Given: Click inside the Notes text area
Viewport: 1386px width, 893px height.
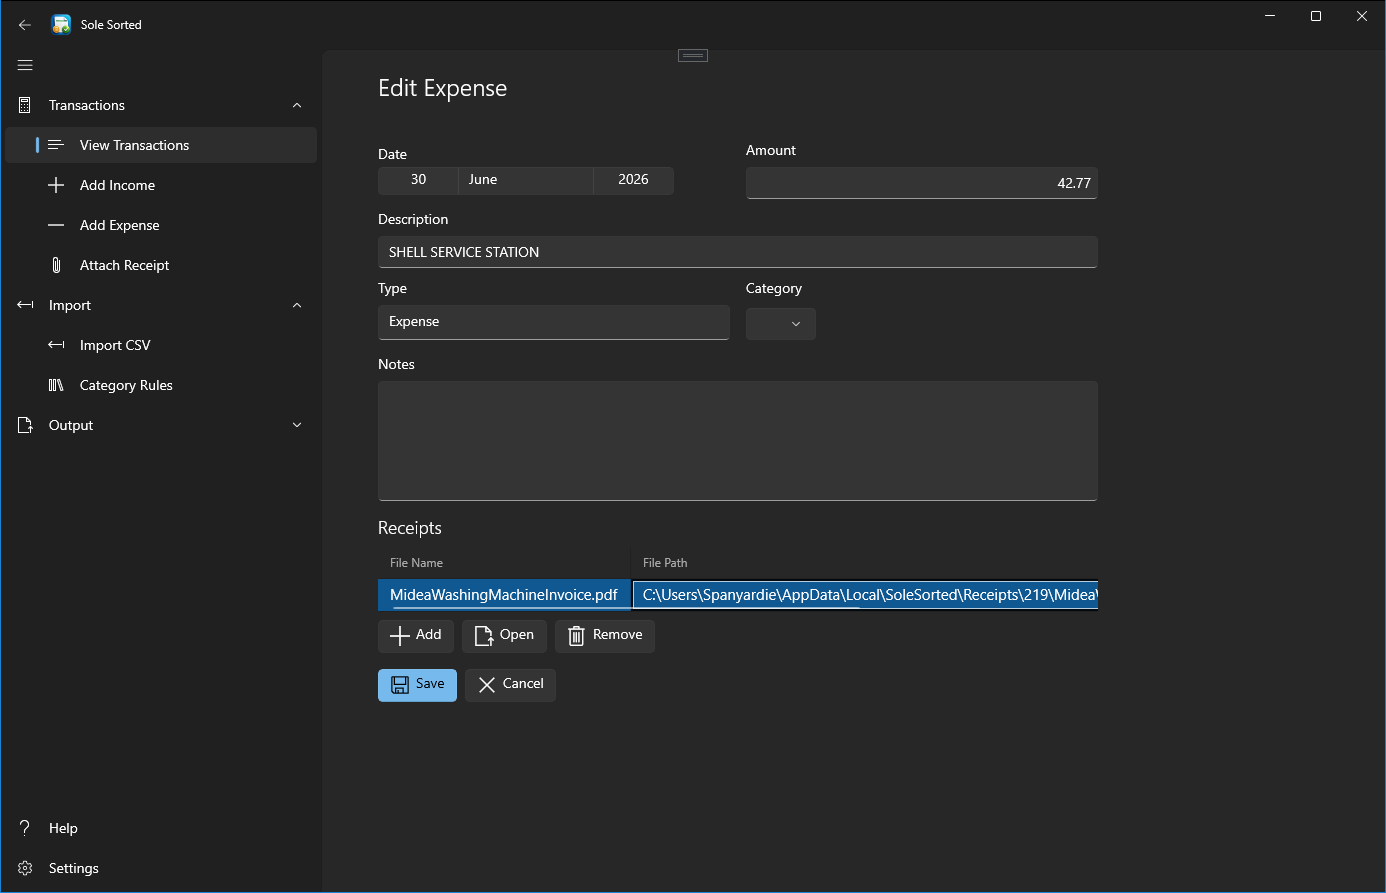Looking at the screenshot, I should click(738, 440).
